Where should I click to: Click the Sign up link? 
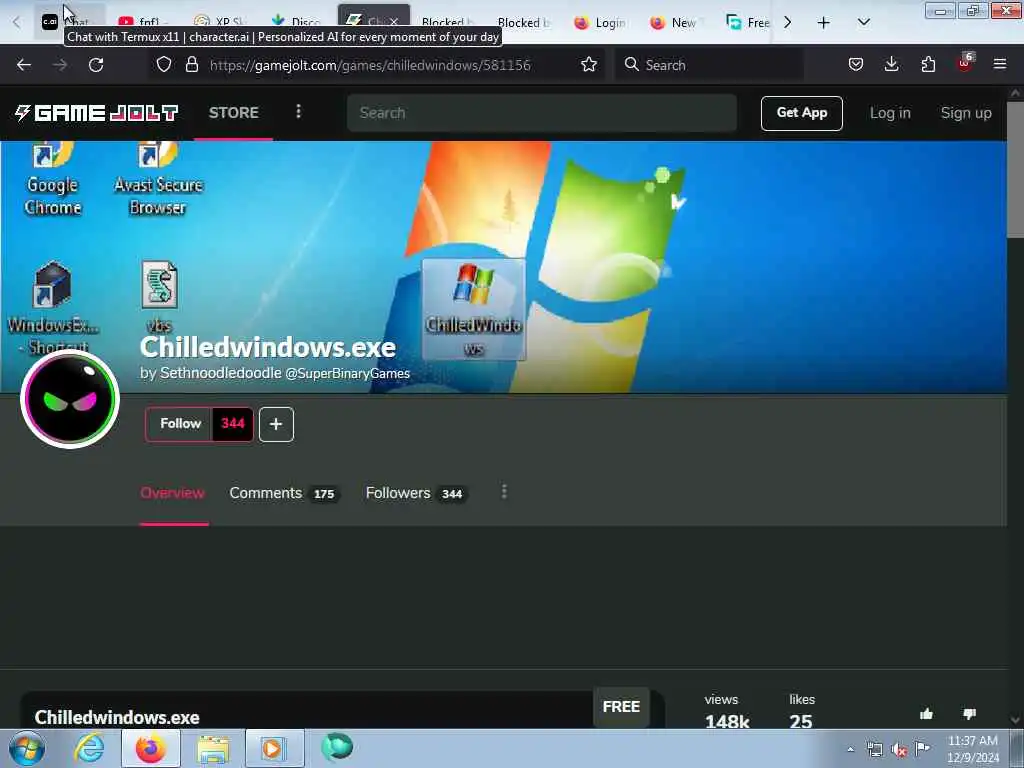point(966,113)
